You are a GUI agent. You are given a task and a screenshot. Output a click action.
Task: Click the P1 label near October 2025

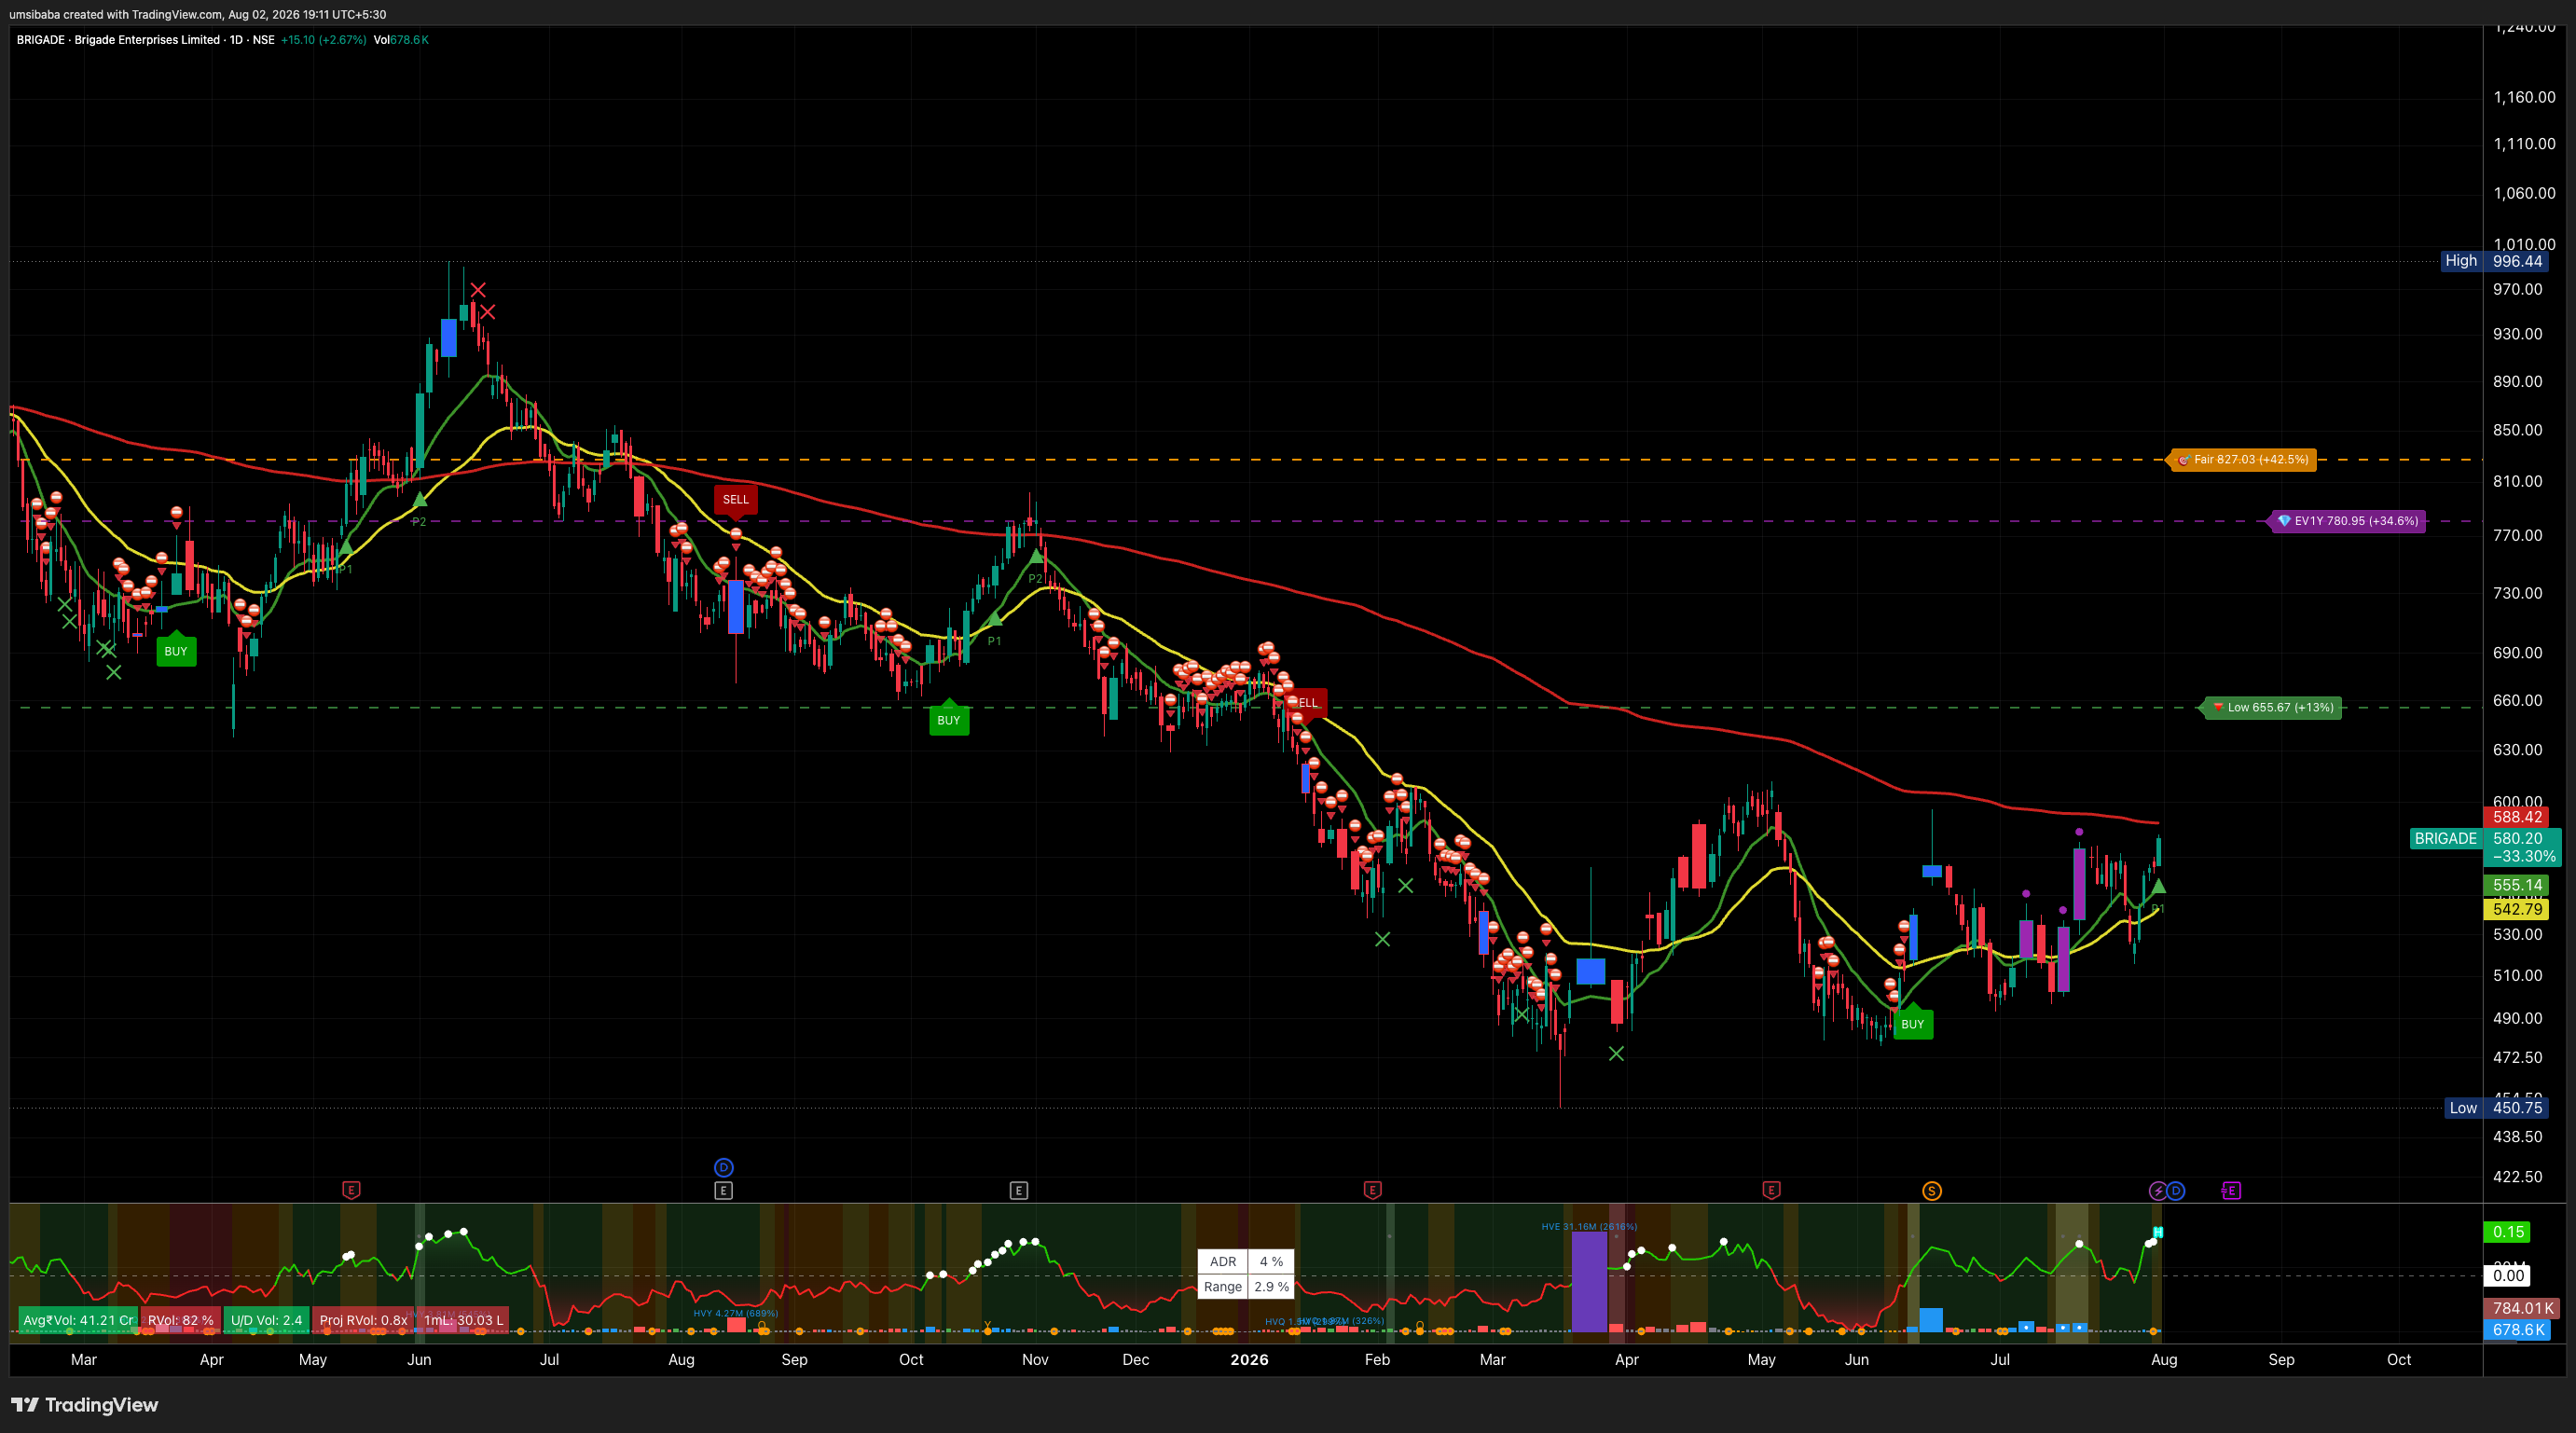994,641
